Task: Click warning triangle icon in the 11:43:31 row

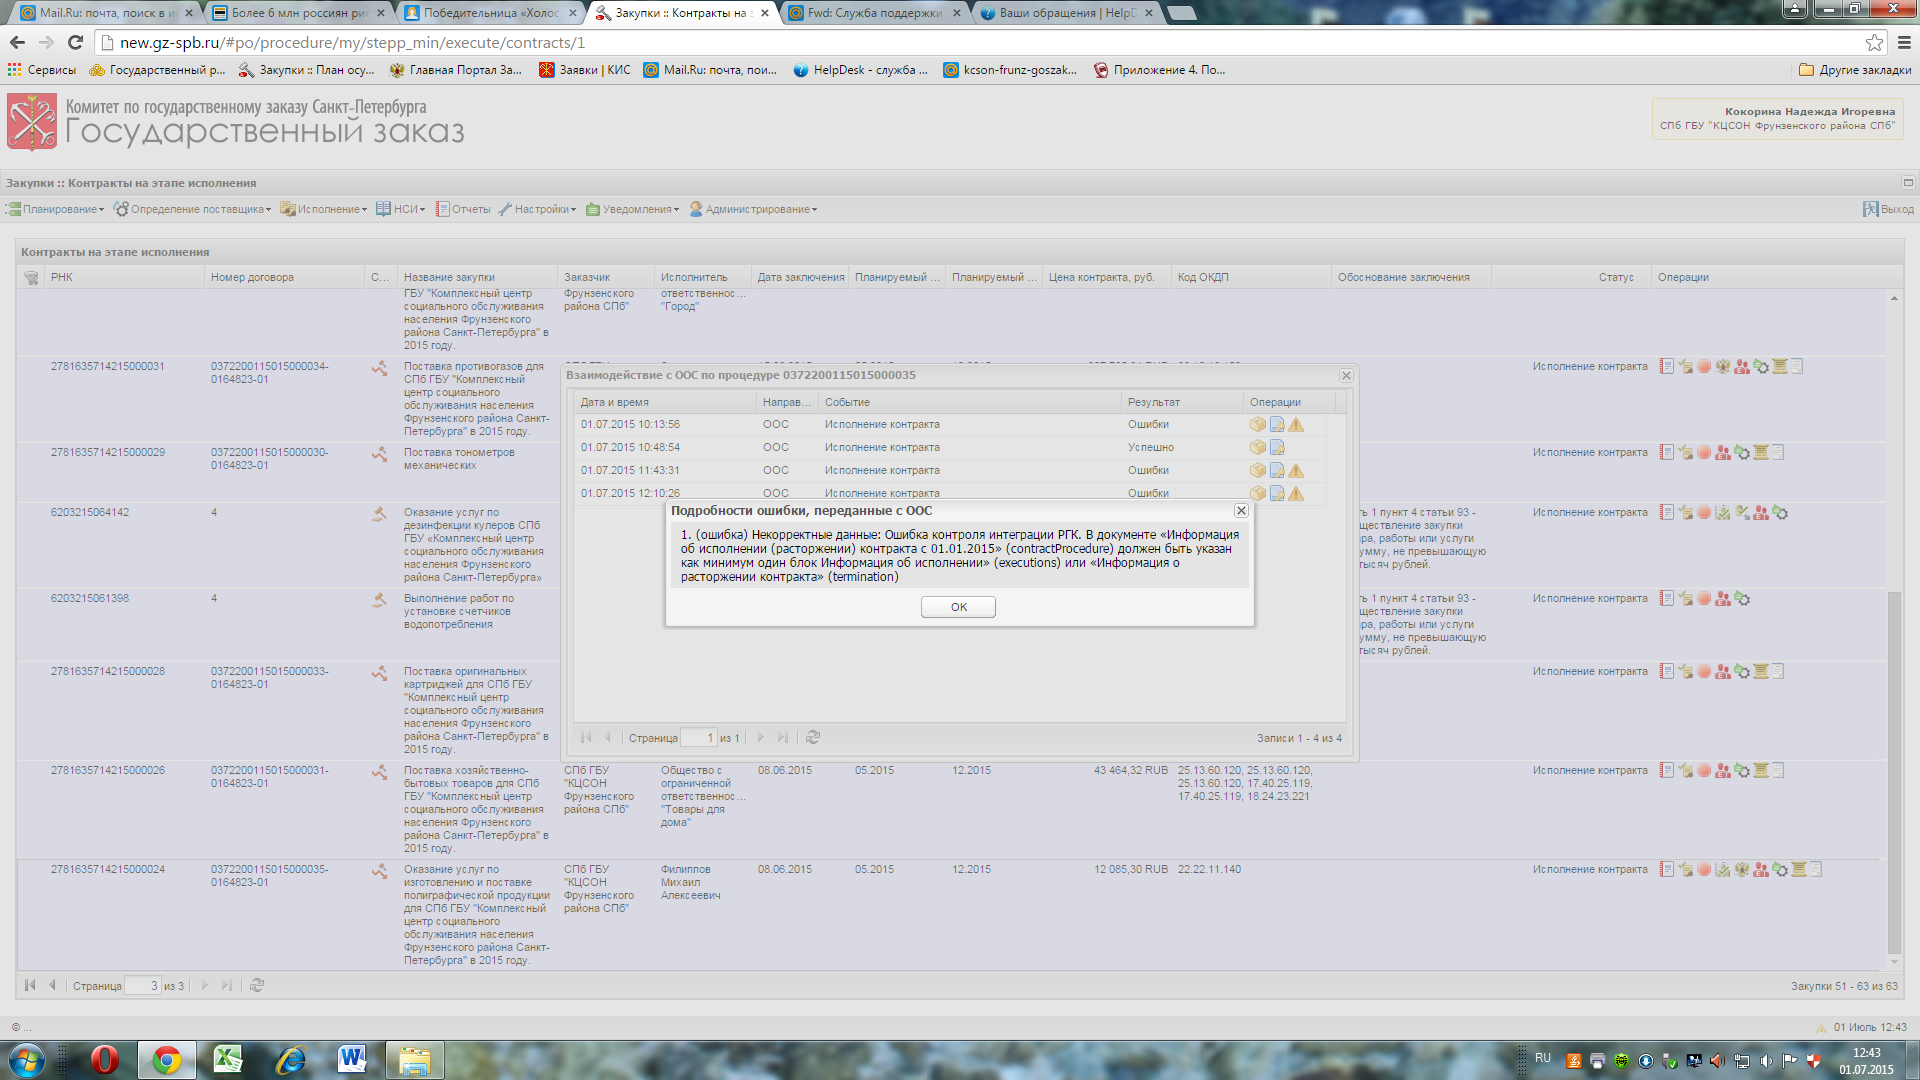Action: coord(1296,471)
